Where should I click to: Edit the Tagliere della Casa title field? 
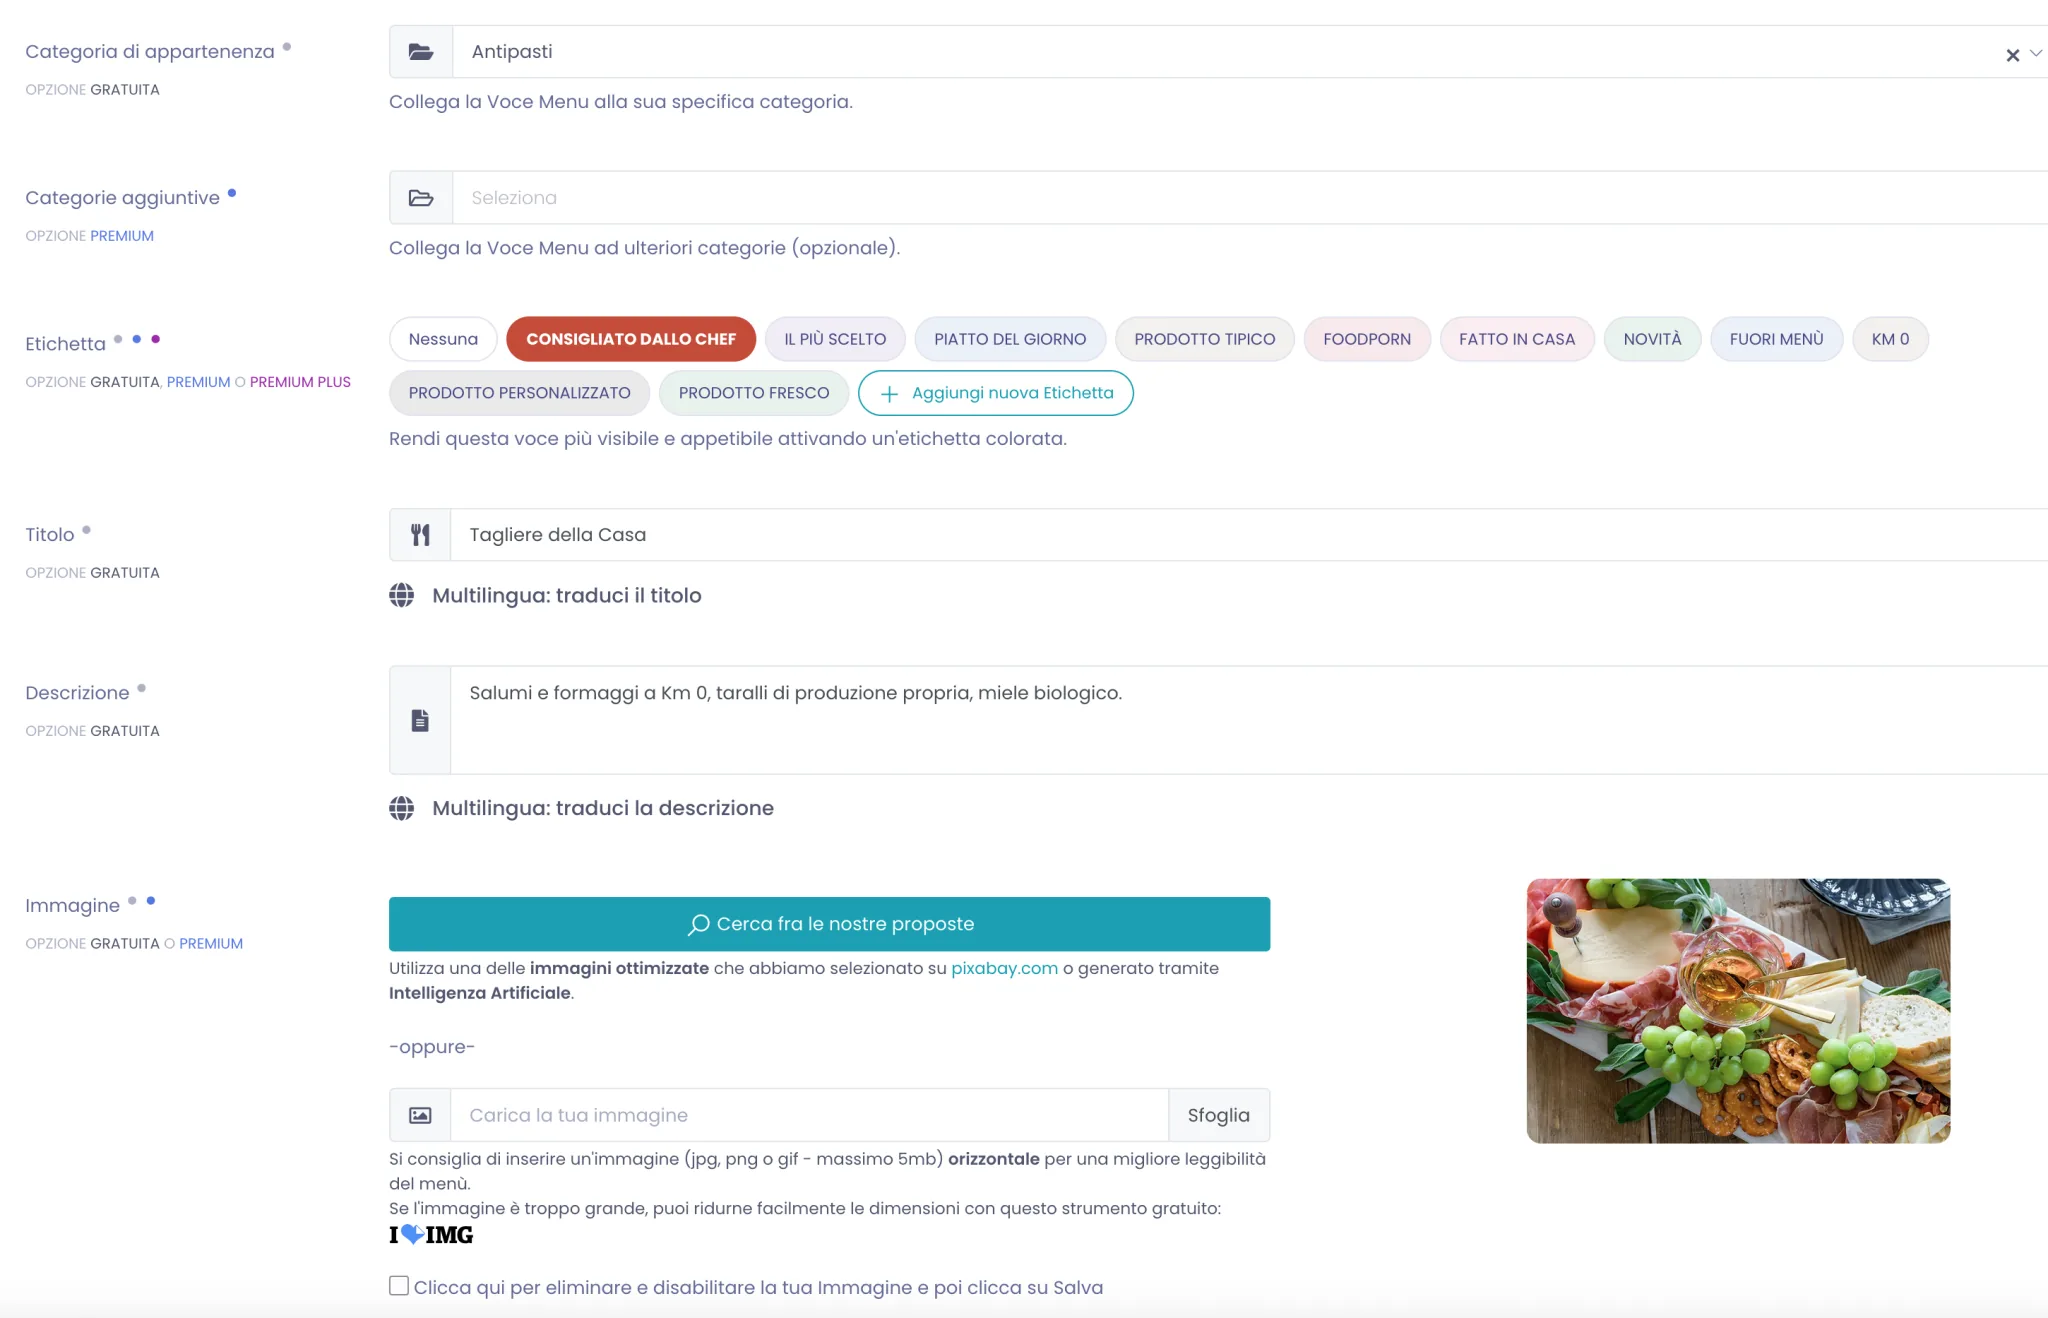point(1250,535)
